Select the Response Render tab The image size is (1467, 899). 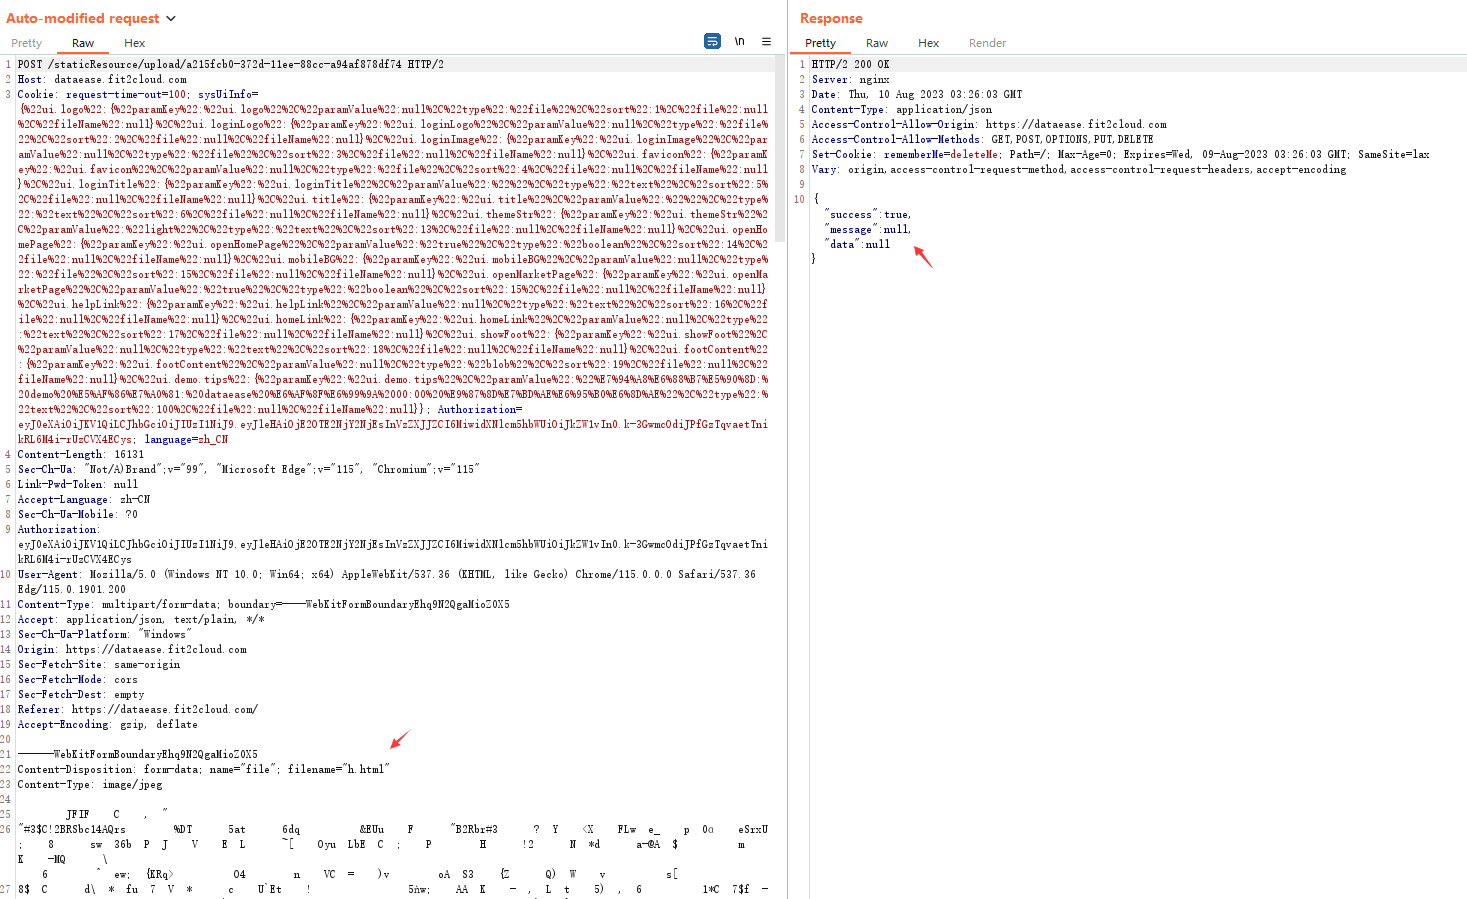pos(988,43)
